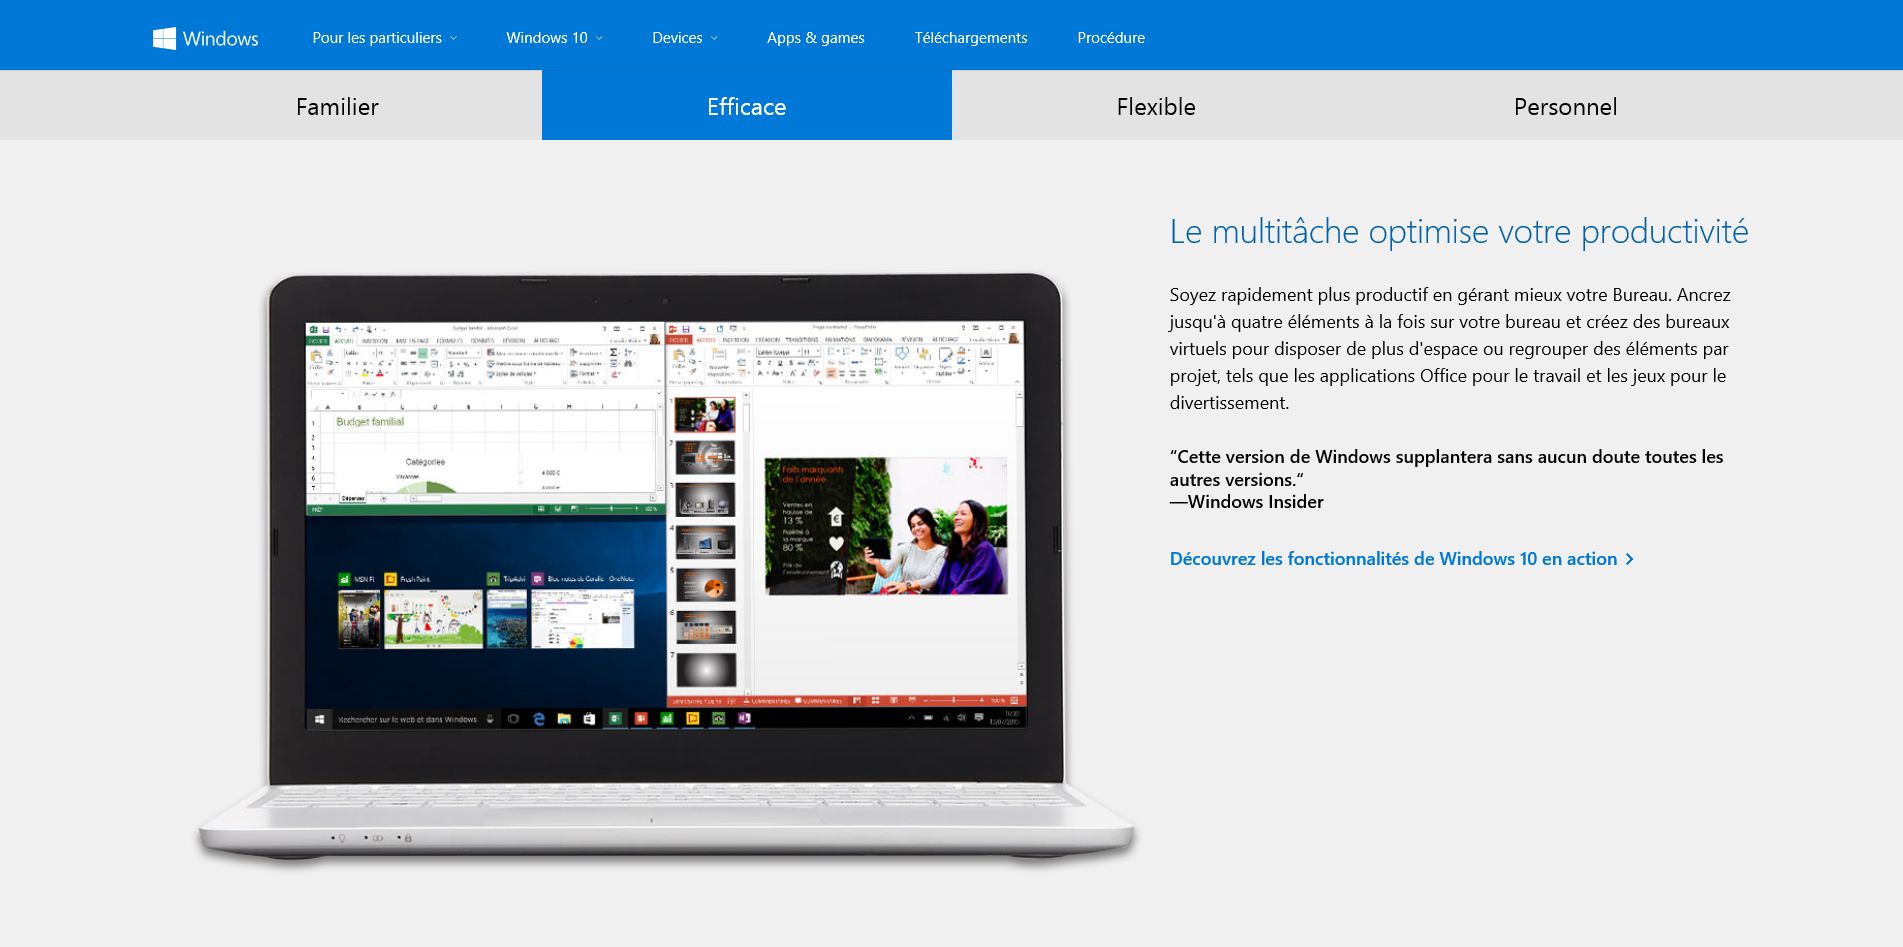Click the Budget familial title cell in Excel

(x=370, y=422)
